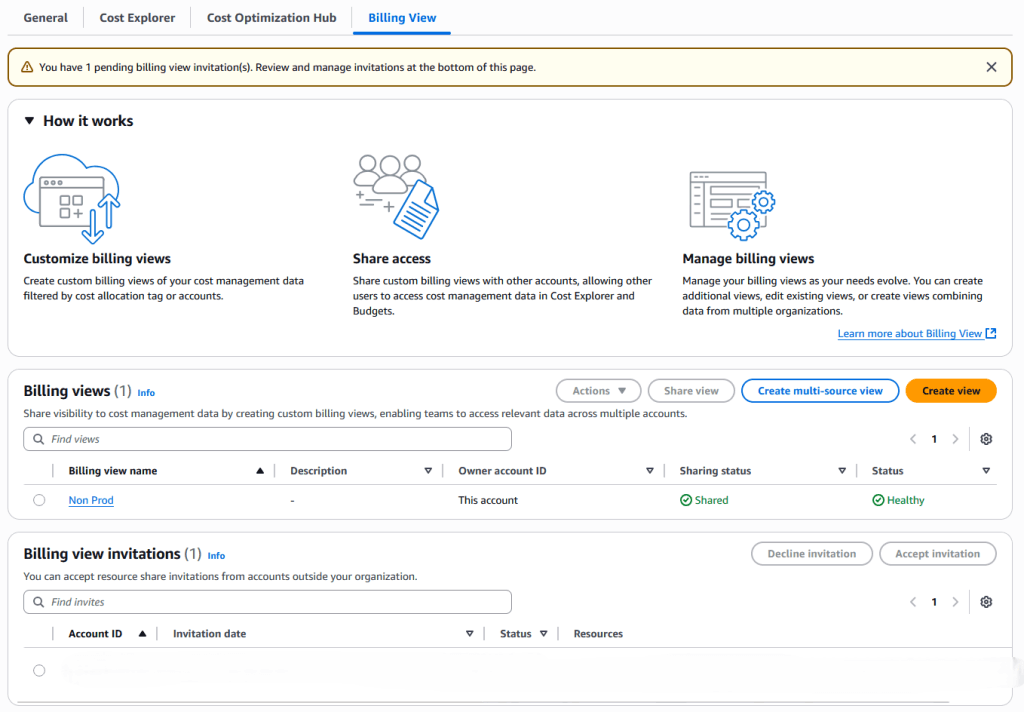This screenshot has height=712, width=1024.
Task: Click Info icon beside Billing views heading
Action: point(146,393)
